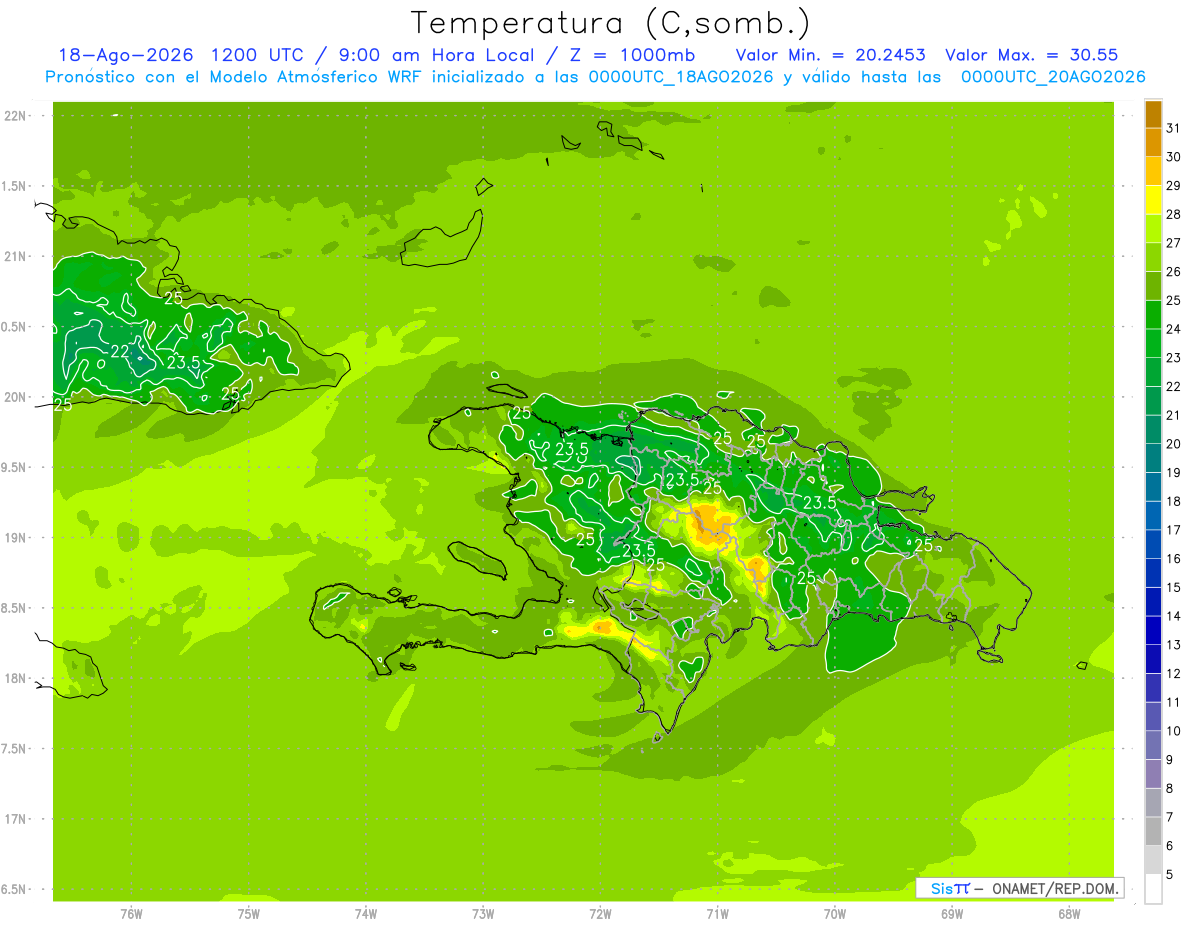Click the "74W" longitude axis label
The image size is (1200, 927).
click(366, 915)
